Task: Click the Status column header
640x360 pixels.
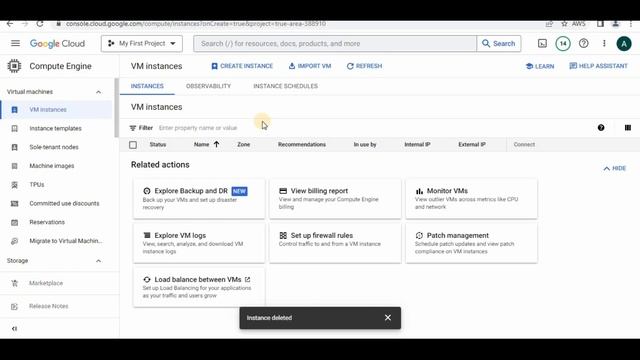Action: click(158, 144)
